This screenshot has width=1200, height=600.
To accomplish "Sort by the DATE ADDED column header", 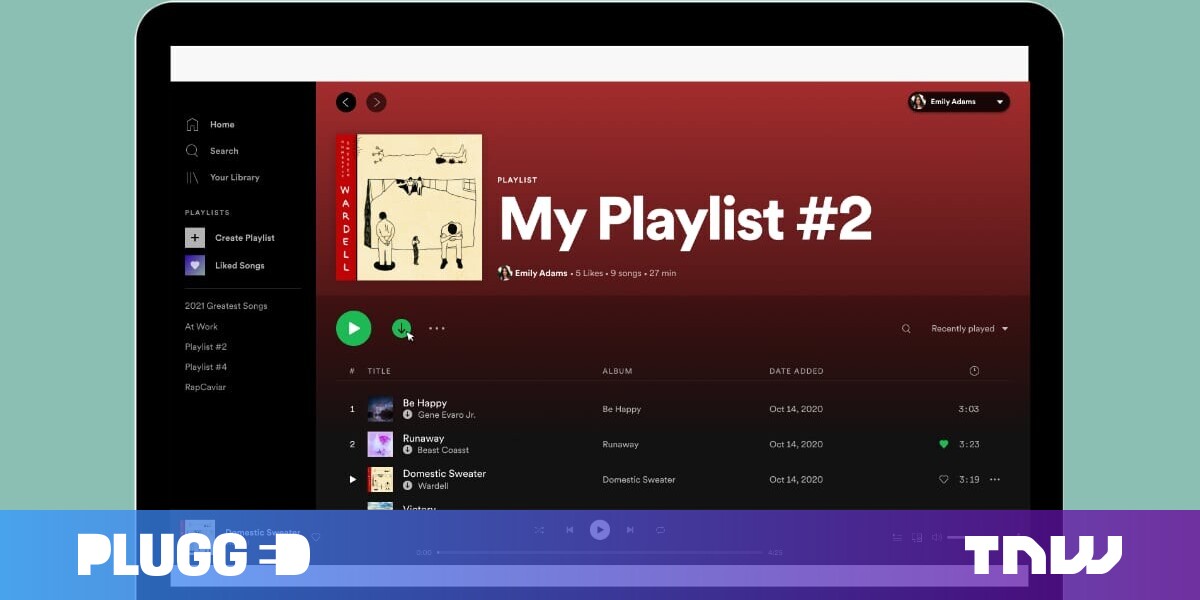I will (796, 371).
